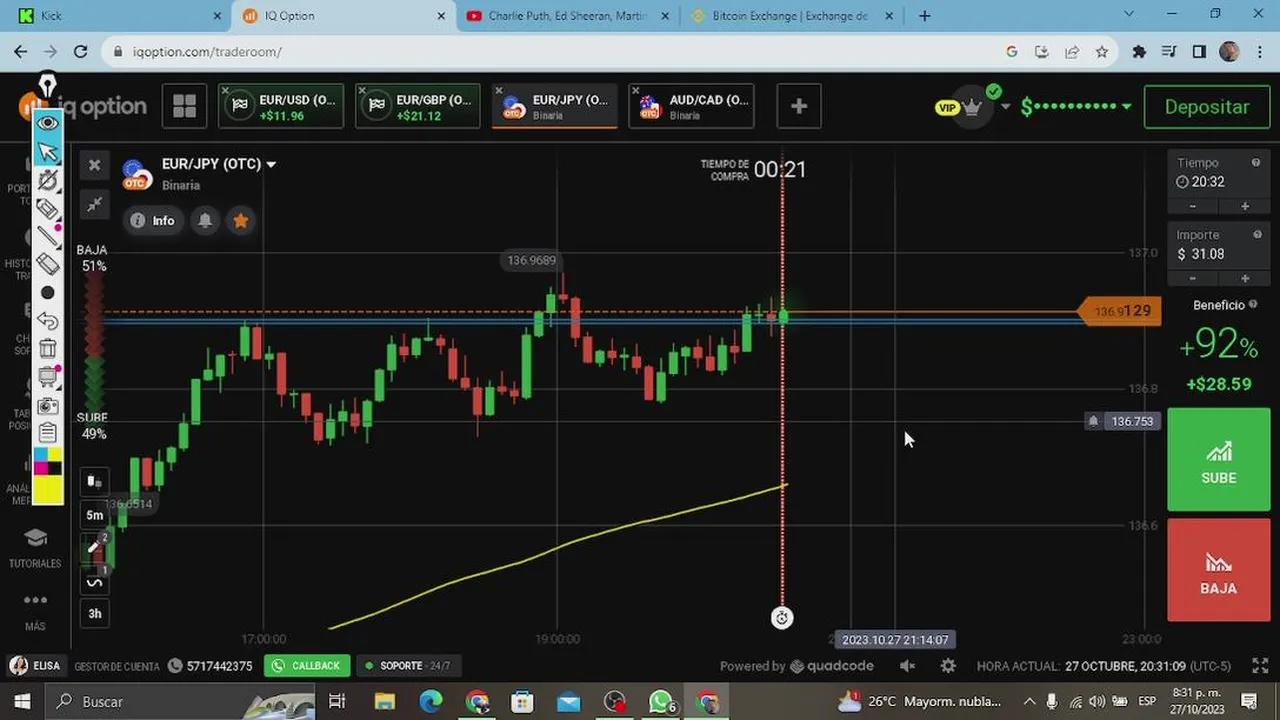Viewport: 1280px width, 720px height.
Task: Switch to the EUR/GBP asset tab
Action: click(x=418, y=107)
